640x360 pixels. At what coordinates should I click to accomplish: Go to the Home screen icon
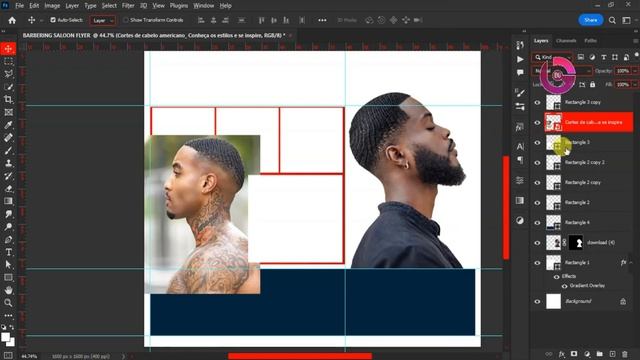[12, 20]
